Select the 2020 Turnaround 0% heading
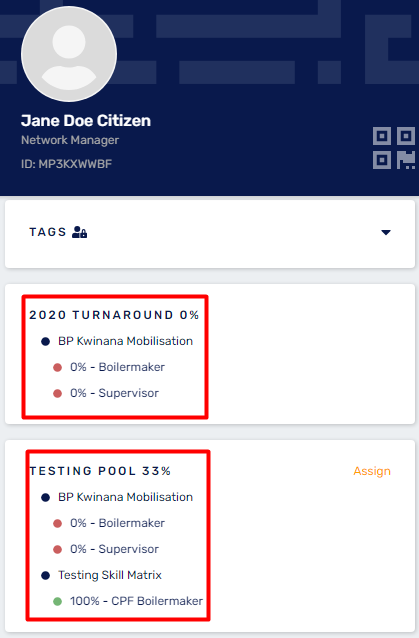 coord(114,315)
